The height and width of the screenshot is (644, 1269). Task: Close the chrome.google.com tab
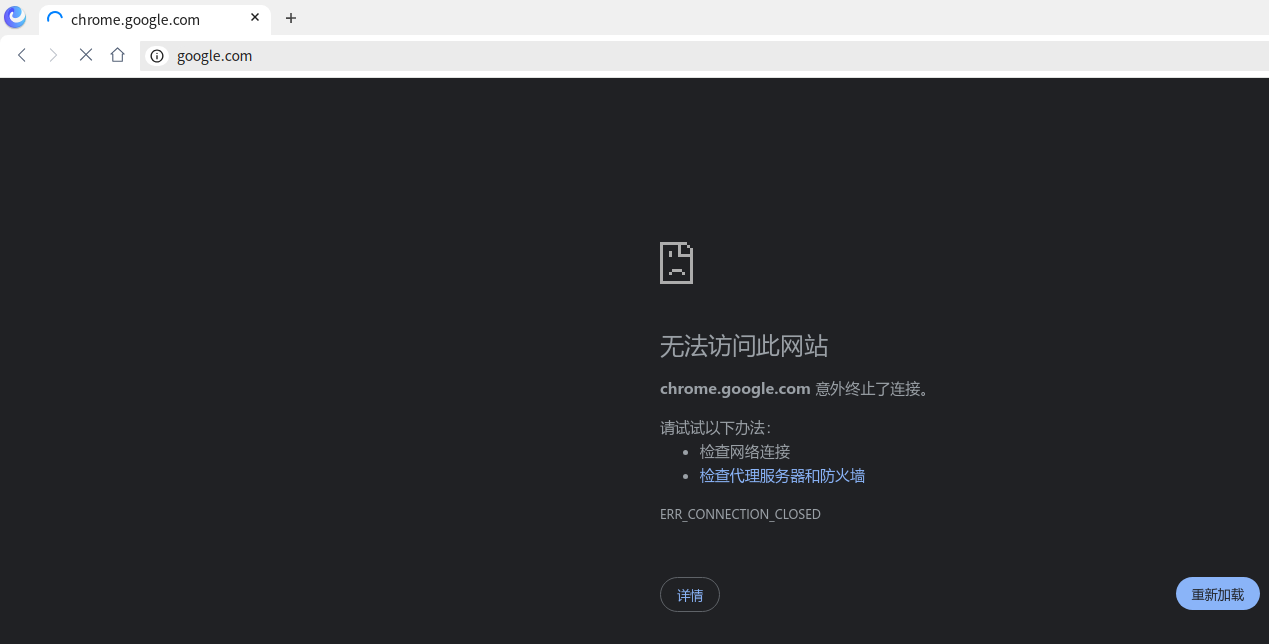pos(255,18)
